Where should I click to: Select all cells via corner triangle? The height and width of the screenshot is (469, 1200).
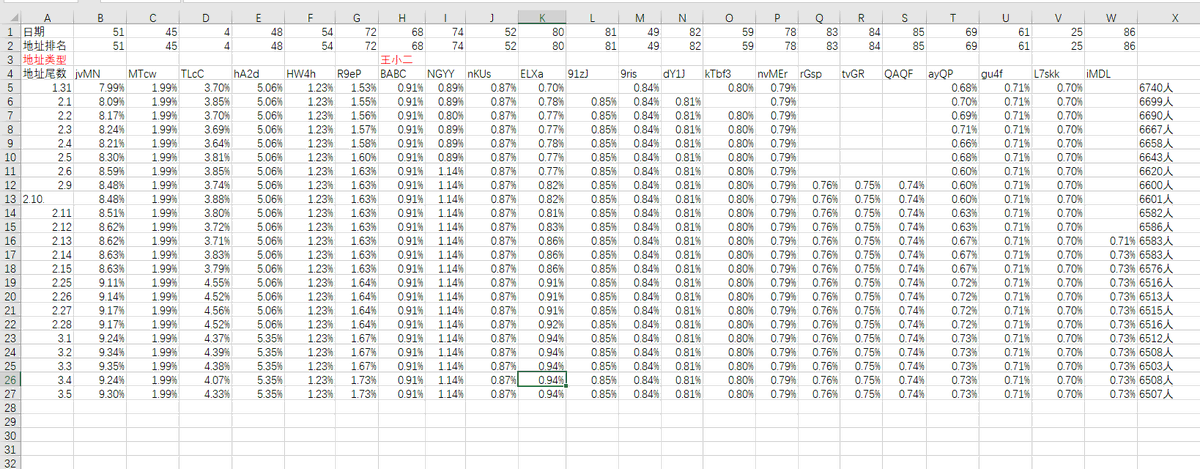(x=10, y=18)
